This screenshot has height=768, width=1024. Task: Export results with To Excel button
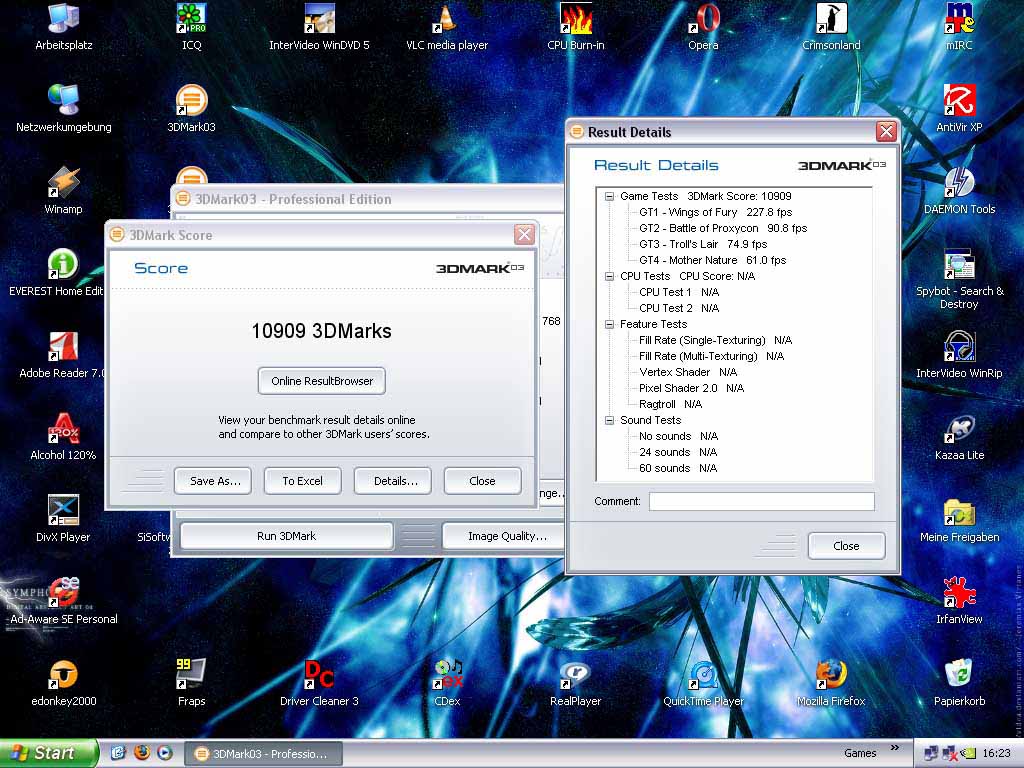[x=302, y=481]
